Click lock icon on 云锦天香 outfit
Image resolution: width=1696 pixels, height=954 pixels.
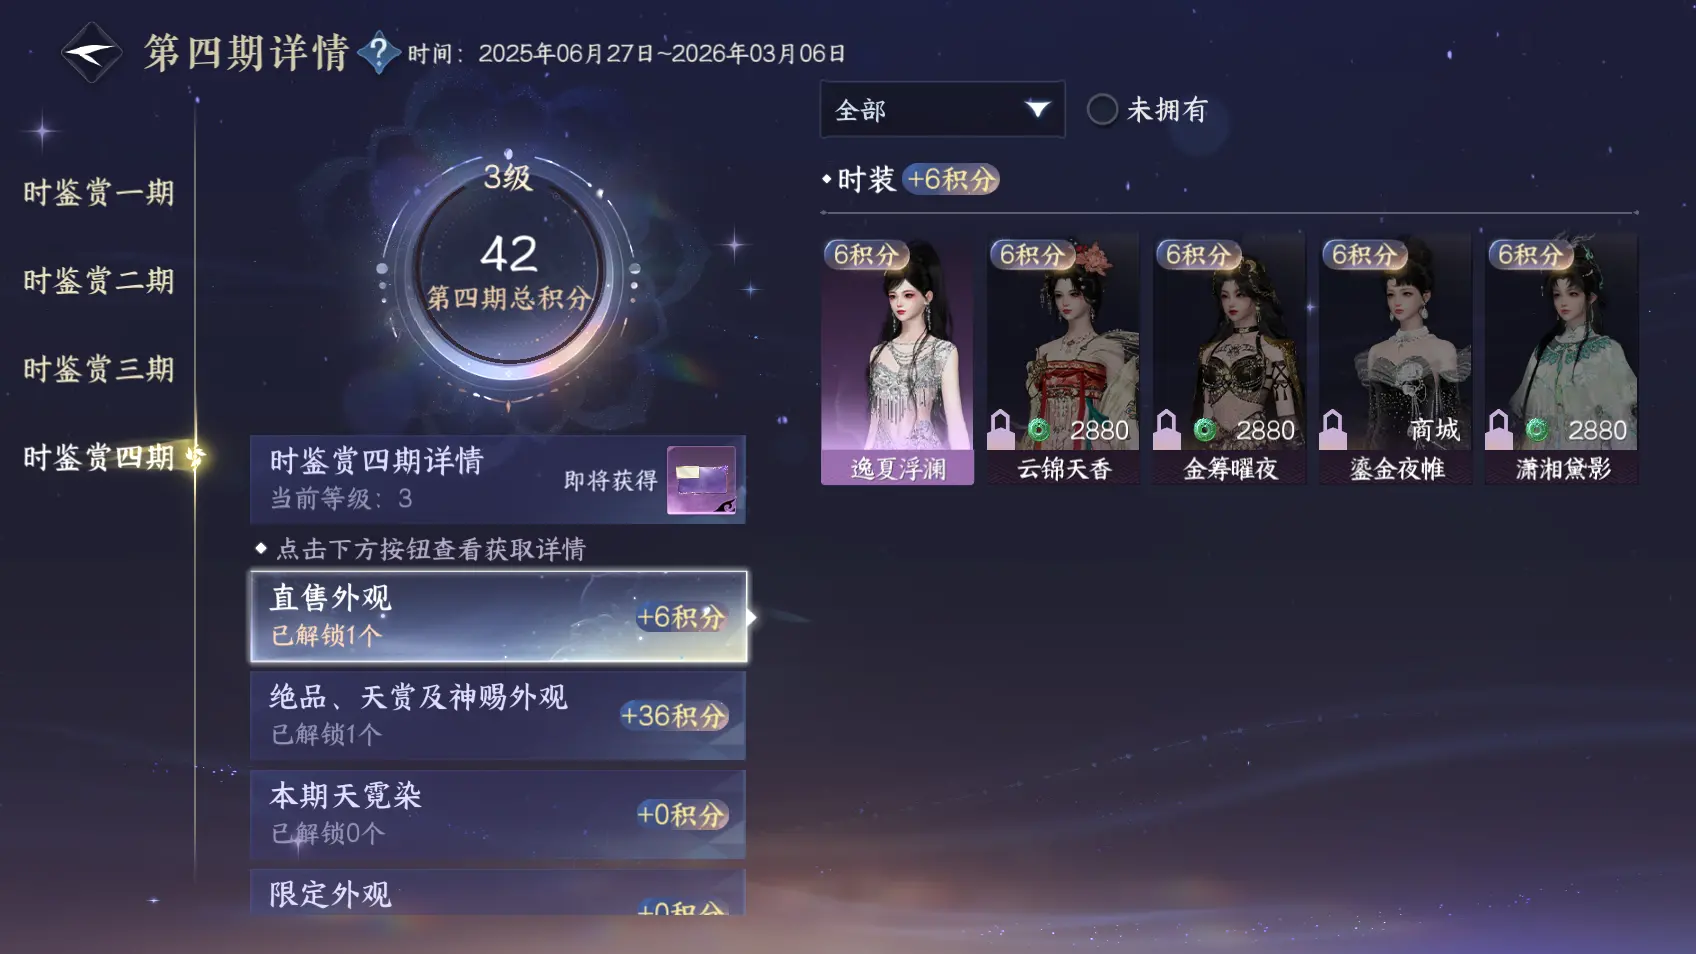[x=1000, y=430]
